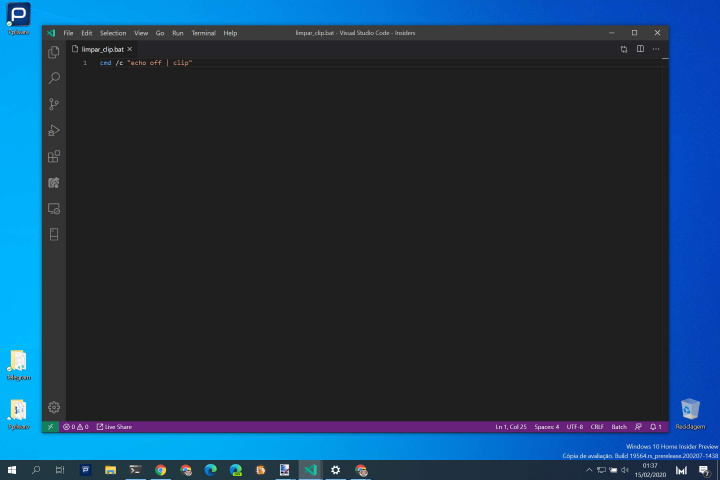Click the green remote window indicator
Screen dimensions: 720x480
(x=50, y=427)
